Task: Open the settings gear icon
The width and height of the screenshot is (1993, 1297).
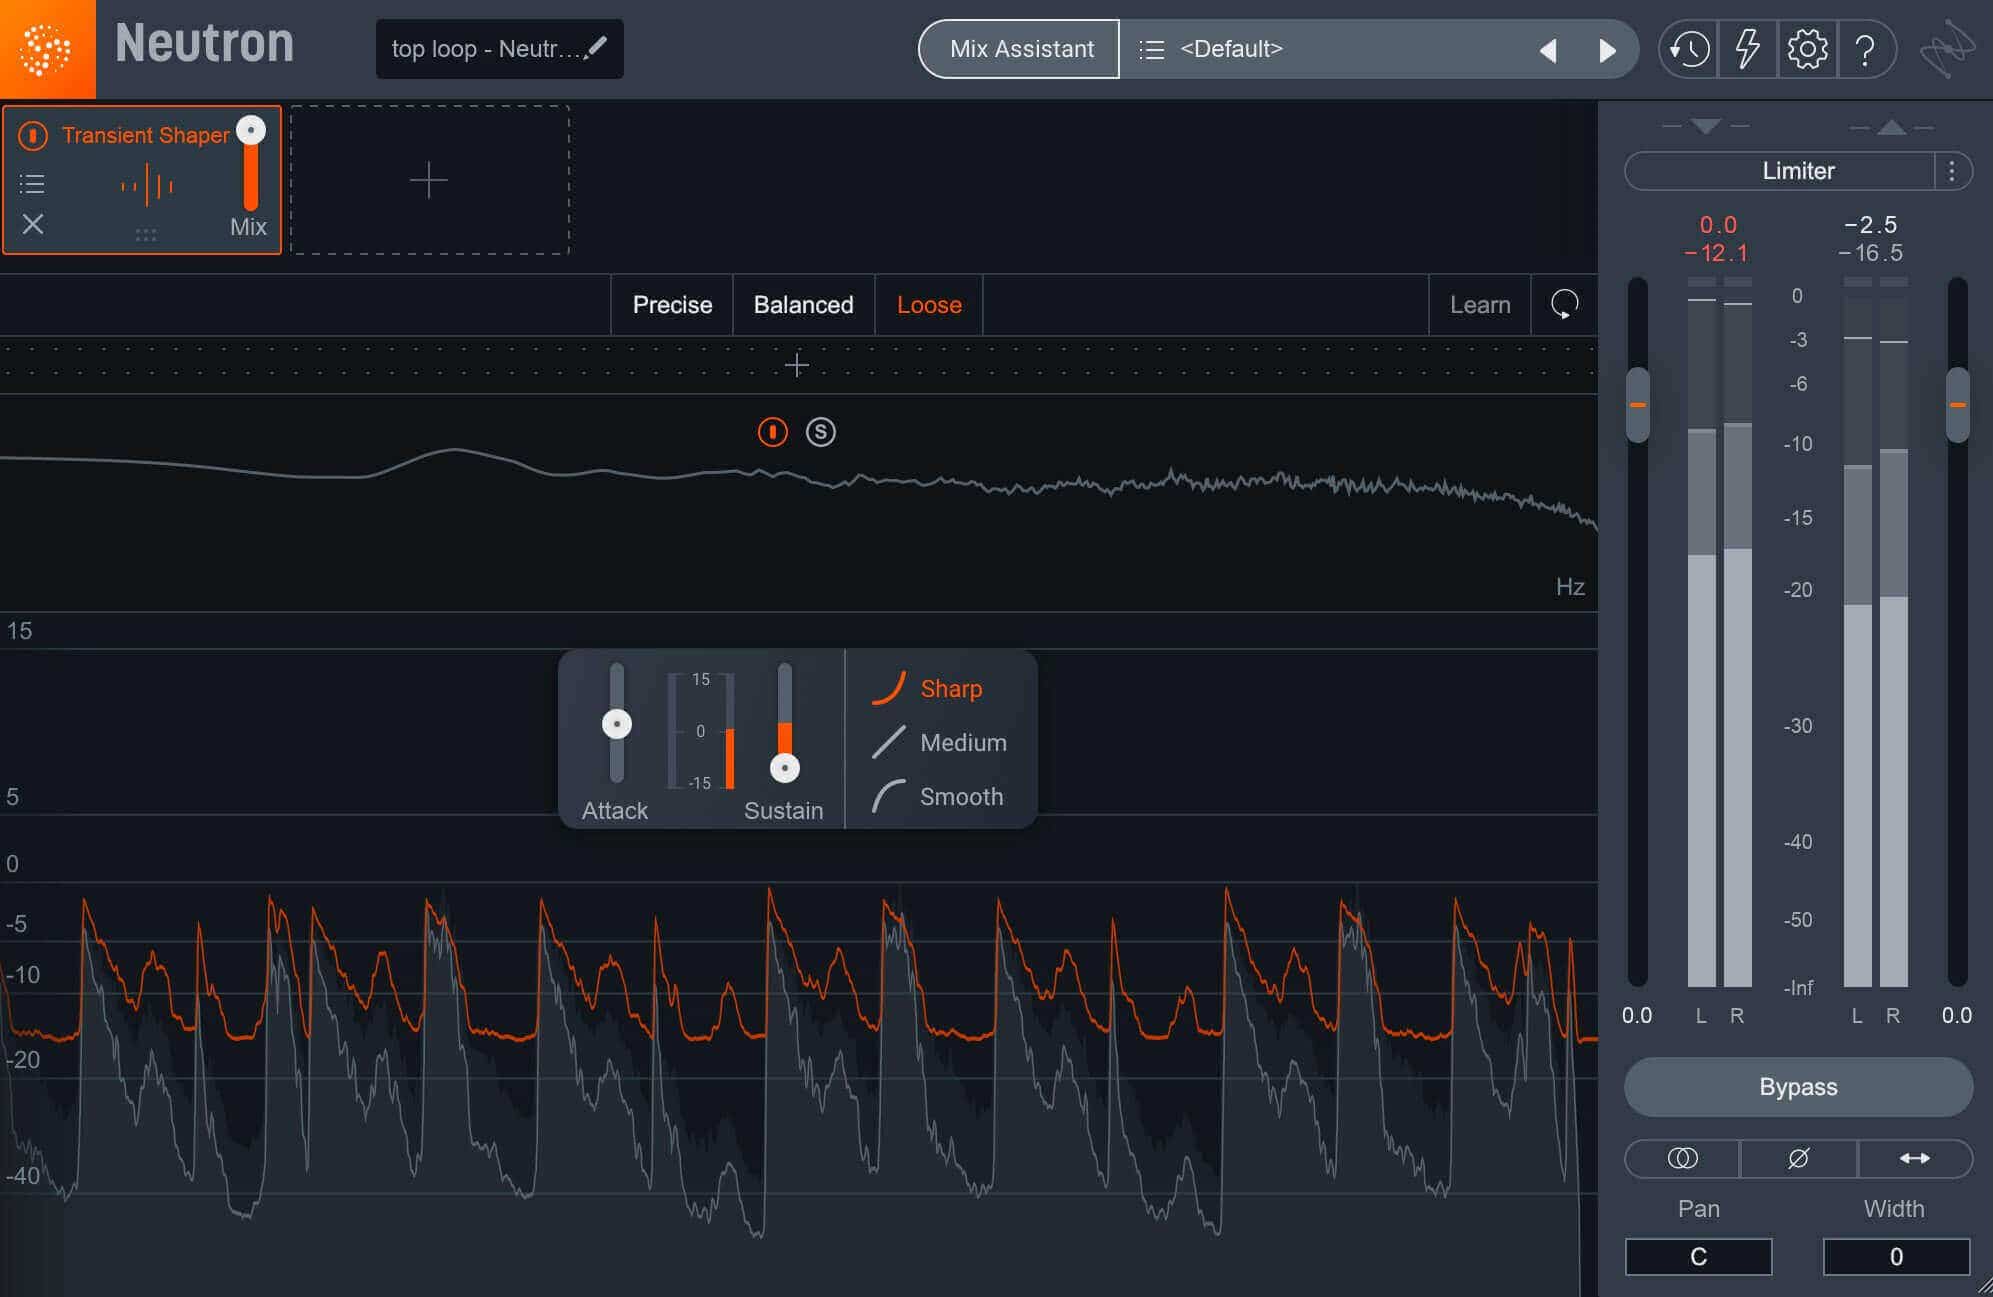Action: click(1807, 49)
